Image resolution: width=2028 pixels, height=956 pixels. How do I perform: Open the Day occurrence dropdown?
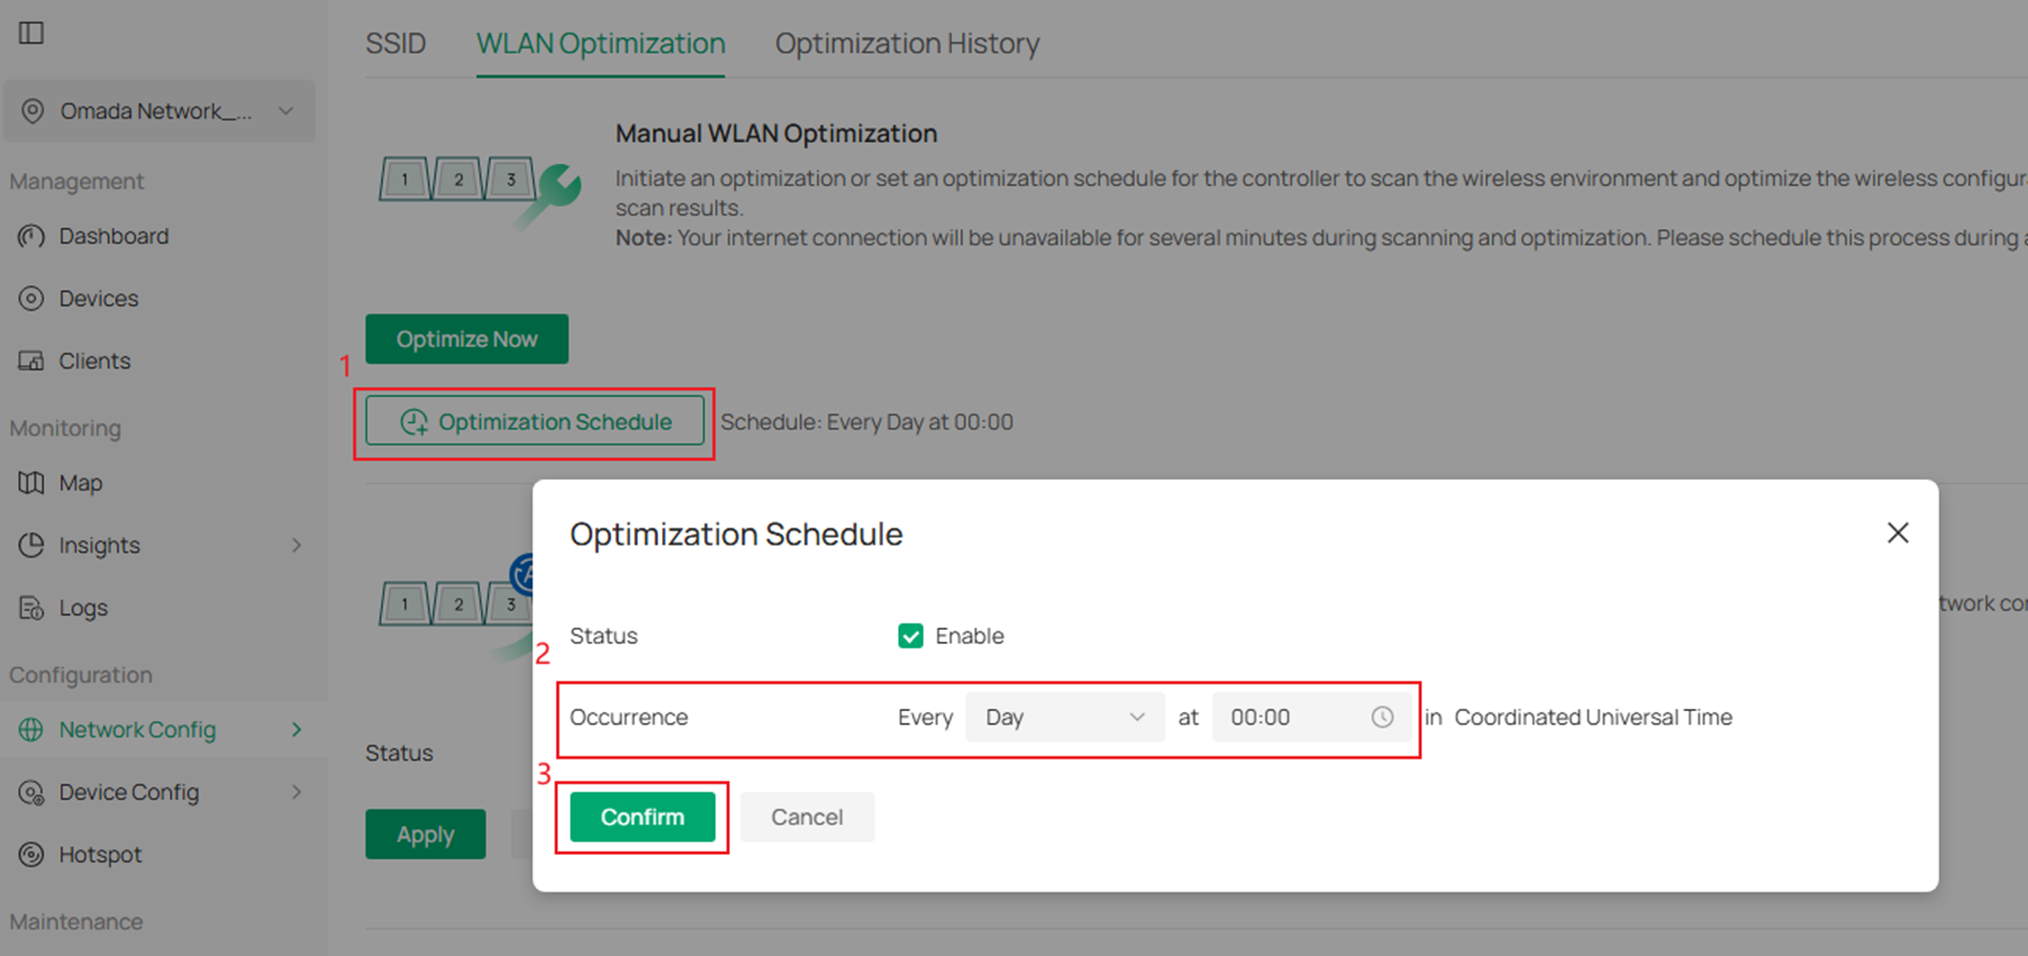pos(1064,717)
